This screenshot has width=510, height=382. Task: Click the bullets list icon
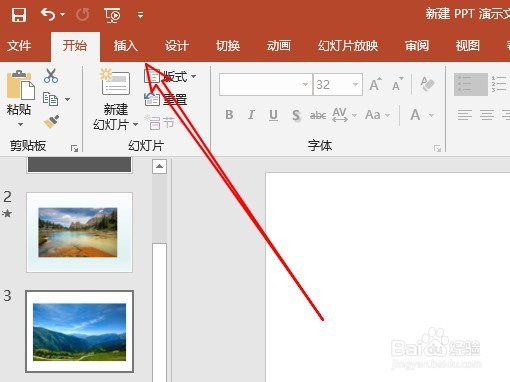471,84
